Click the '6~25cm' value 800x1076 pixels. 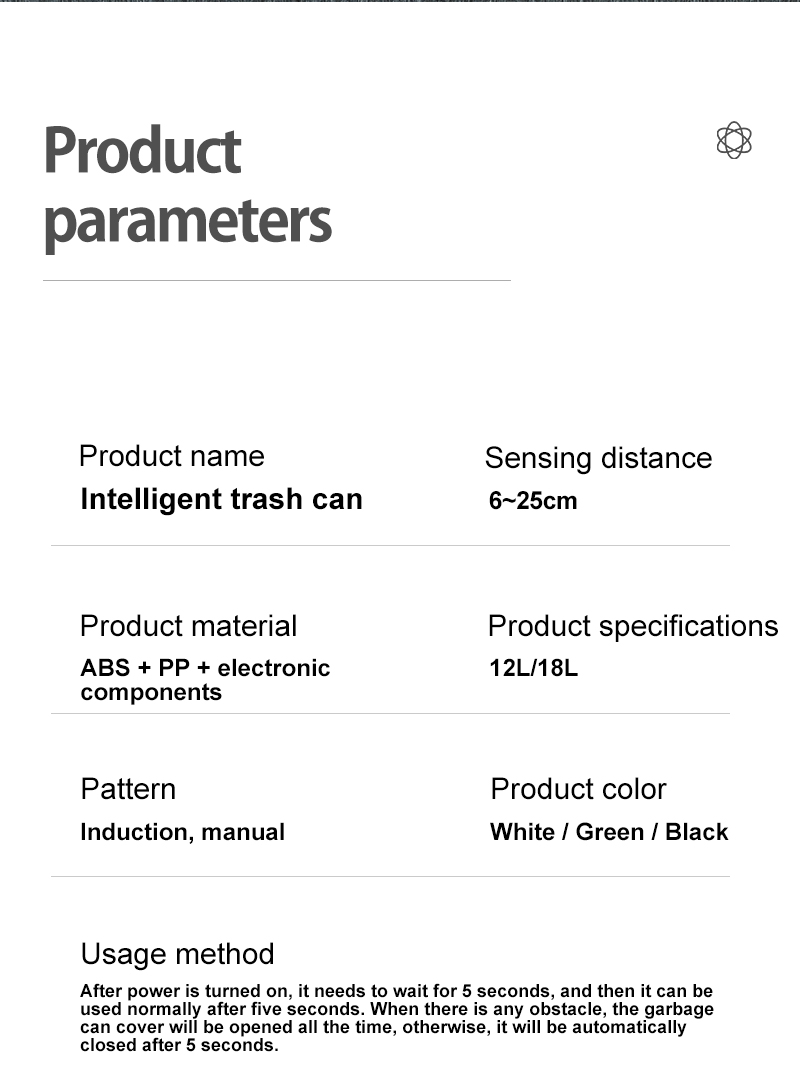pyautogui.click(x=533, y=501)
